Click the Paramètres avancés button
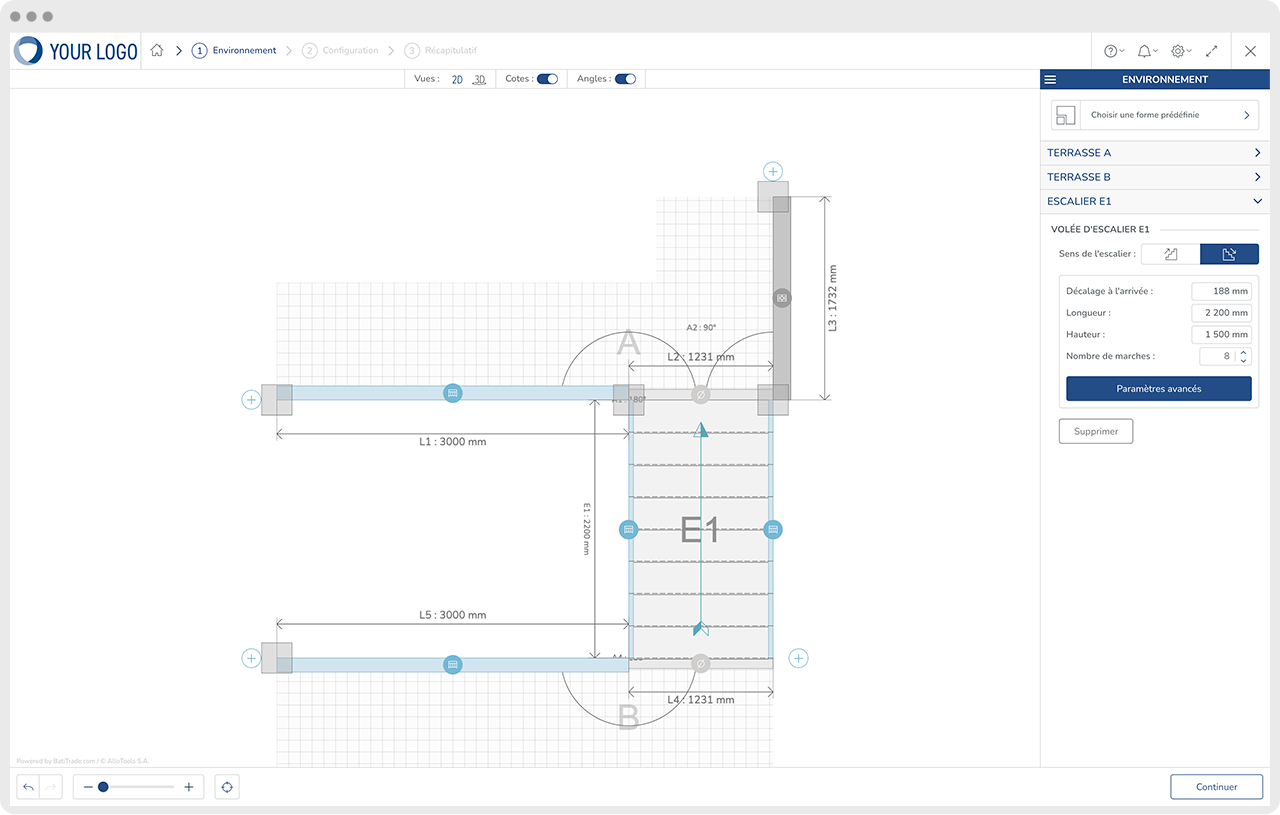Image resolution: width=1280 pixels, height=815 pixels. [x=1158, y=389]
